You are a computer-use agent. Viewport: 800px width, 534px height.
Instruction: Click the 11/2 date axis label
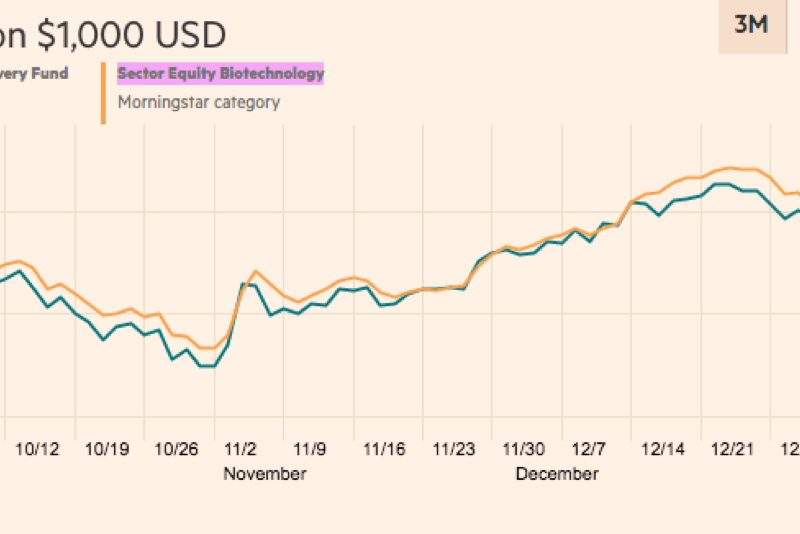tap(240, 449)
